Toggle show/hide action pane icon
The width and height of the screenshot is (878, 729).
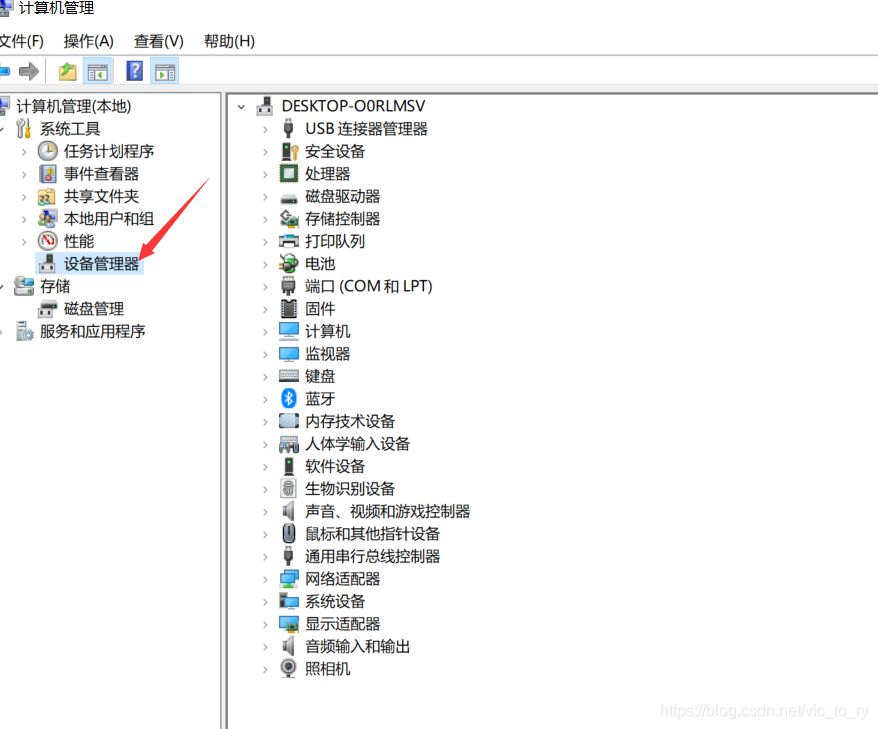(x=165, y=71)
